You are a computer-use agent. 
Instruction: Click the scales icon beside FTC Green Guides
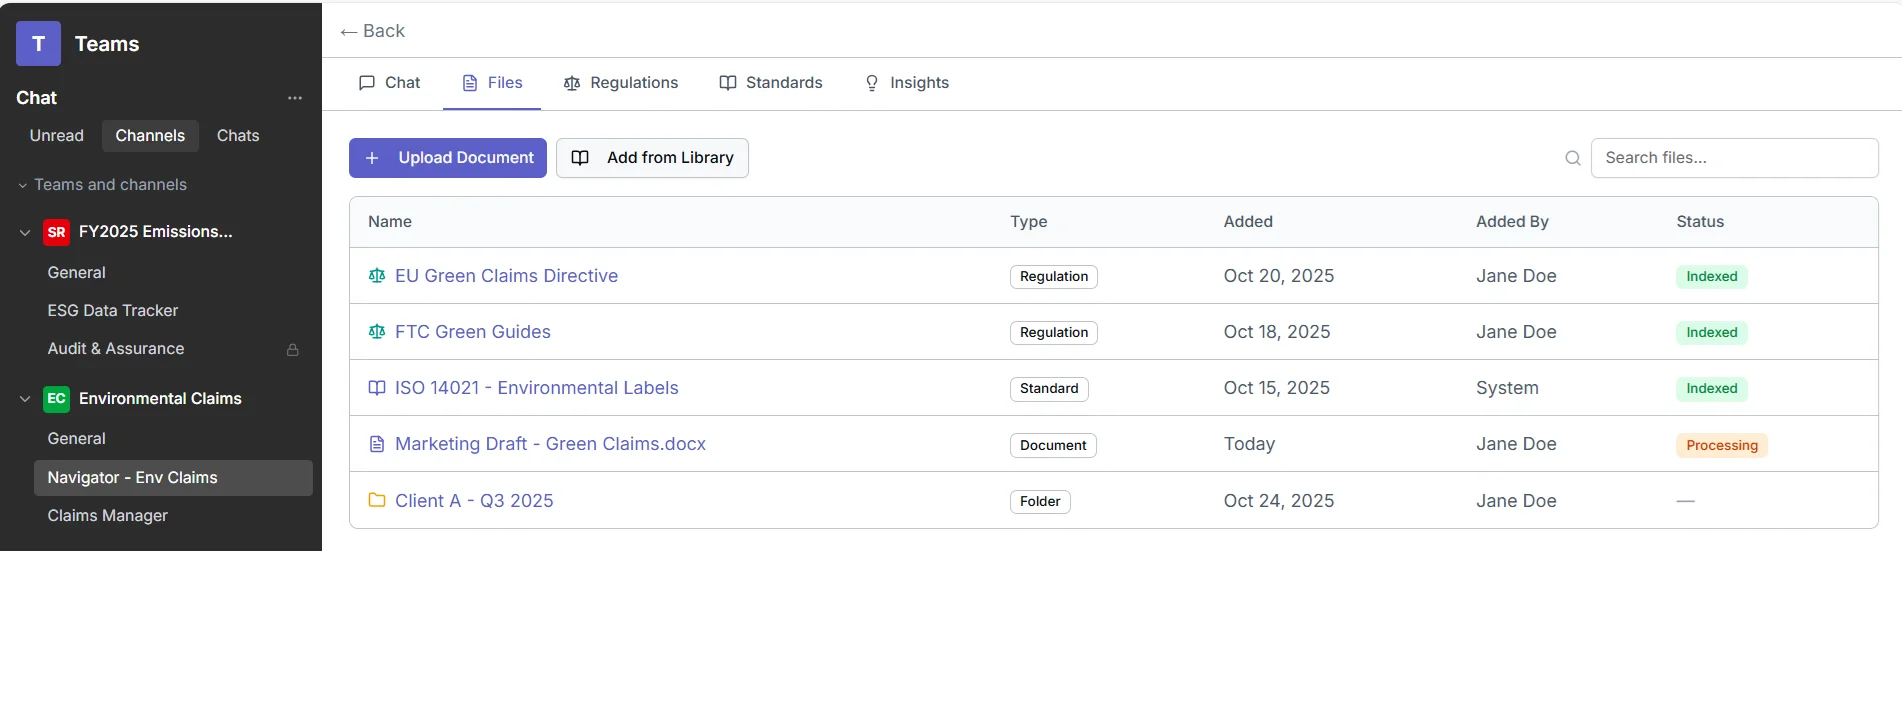[x=377, y=332]
